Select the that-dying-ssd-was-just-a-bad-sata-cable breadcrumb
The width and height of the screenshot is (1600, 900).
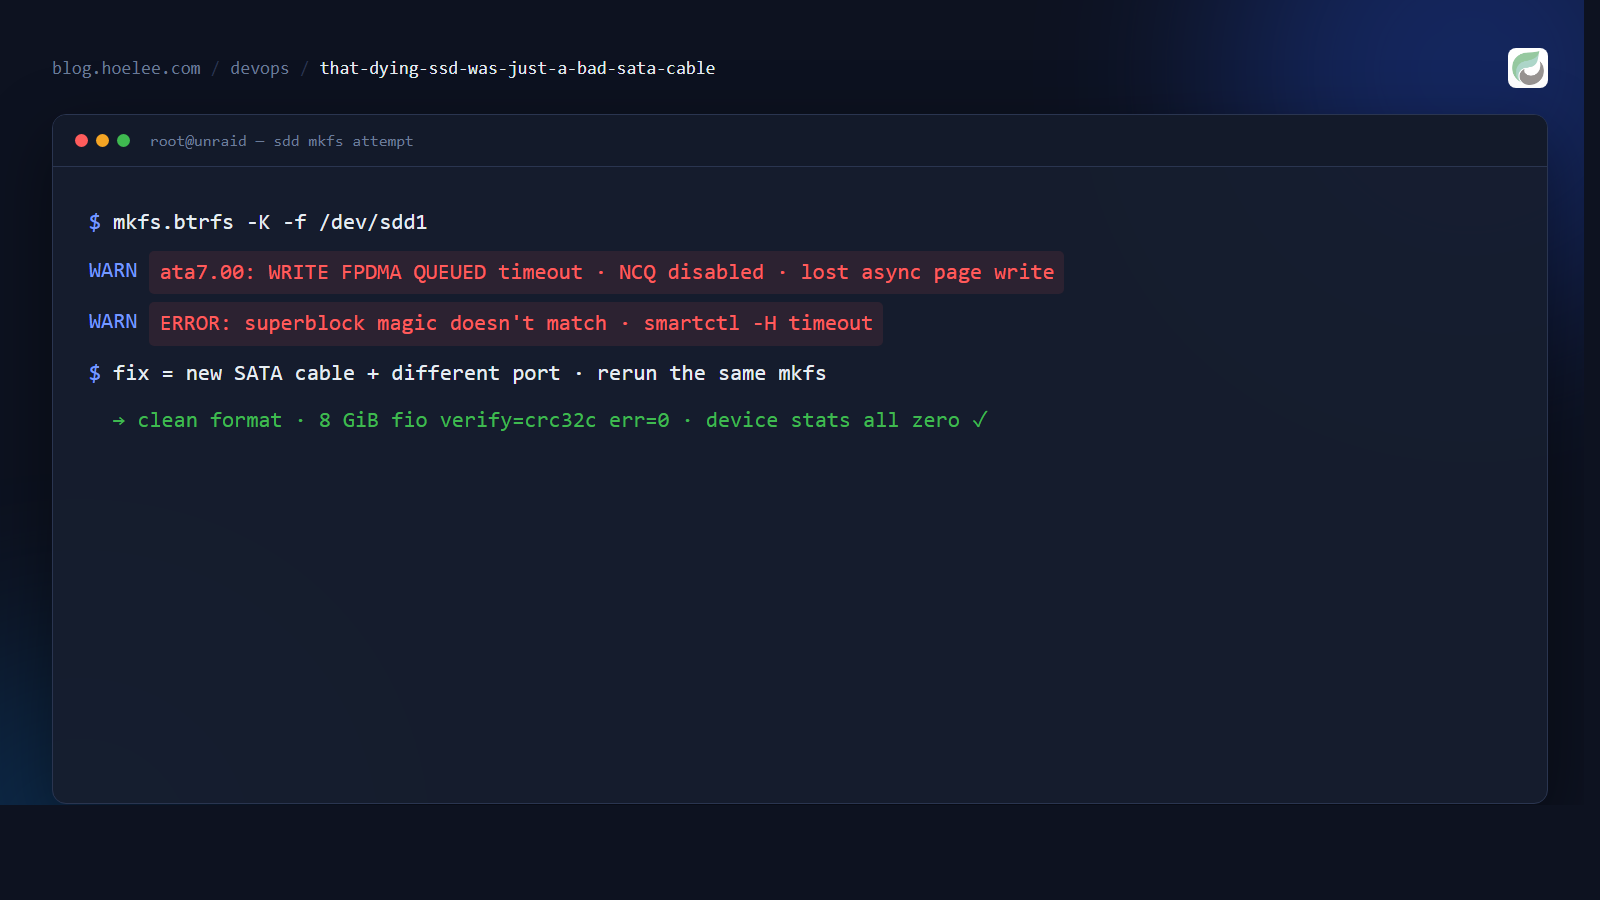pos(517,68)
